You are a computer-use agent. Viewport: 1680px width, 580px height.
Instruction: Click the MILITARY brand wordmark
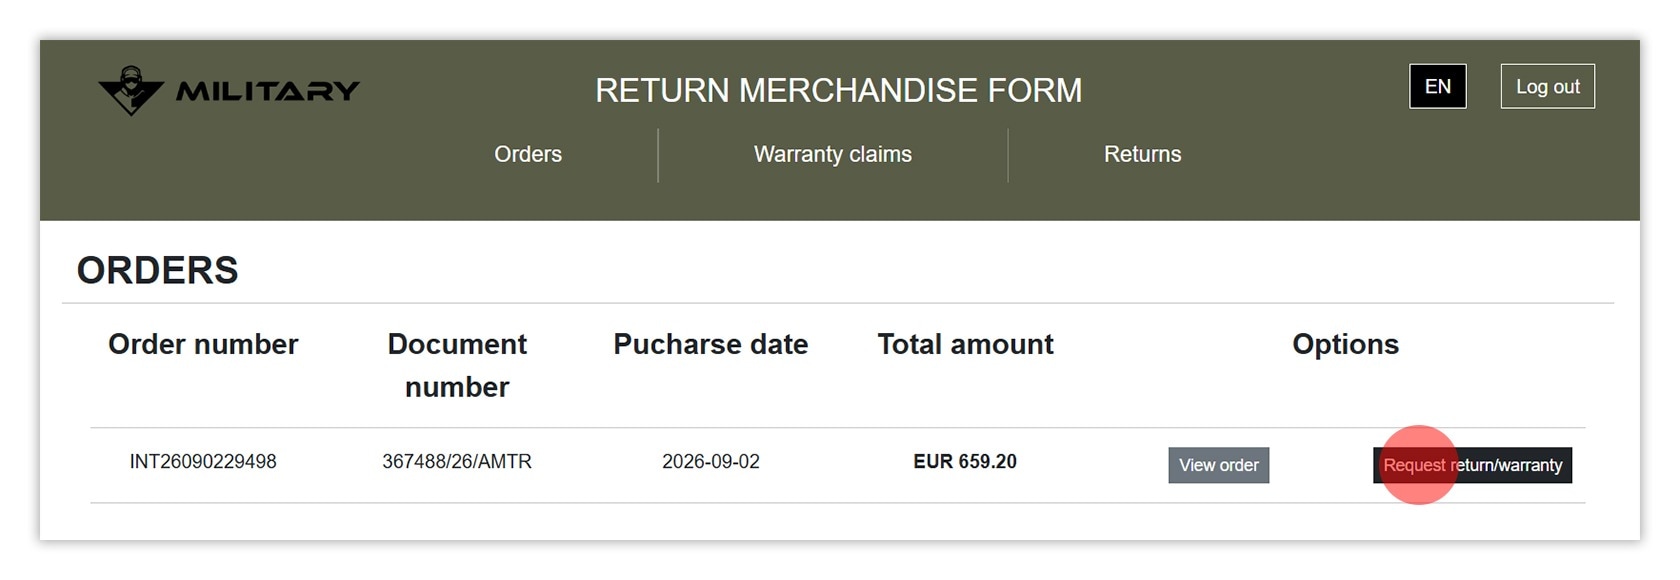[267, 92]
